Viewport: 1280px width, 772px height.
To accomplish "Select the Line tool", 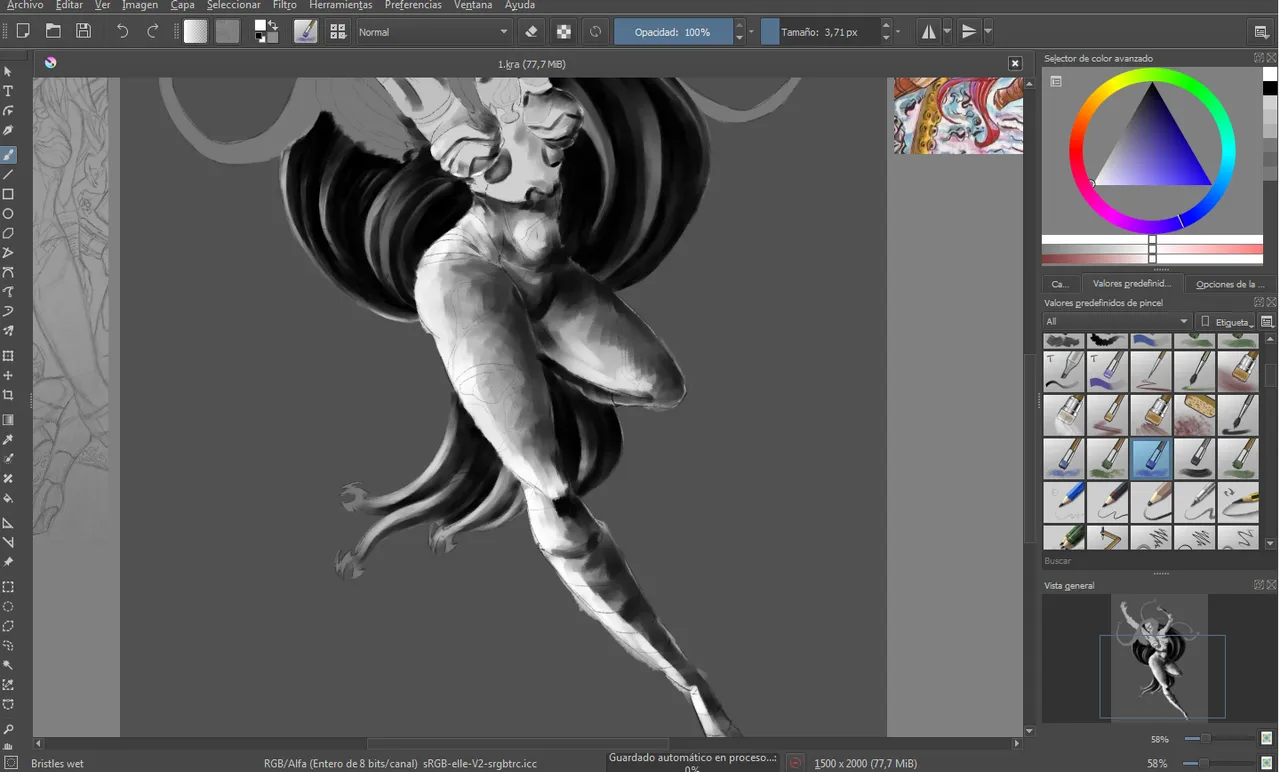I will [x=8, y=174].
